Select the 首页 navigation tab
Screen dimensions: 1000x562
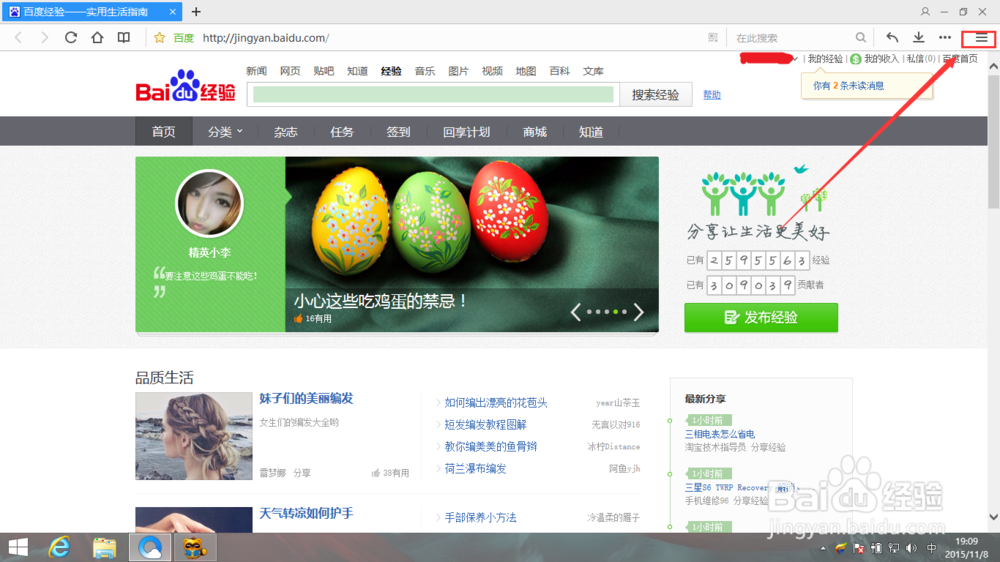click(163, 132)
